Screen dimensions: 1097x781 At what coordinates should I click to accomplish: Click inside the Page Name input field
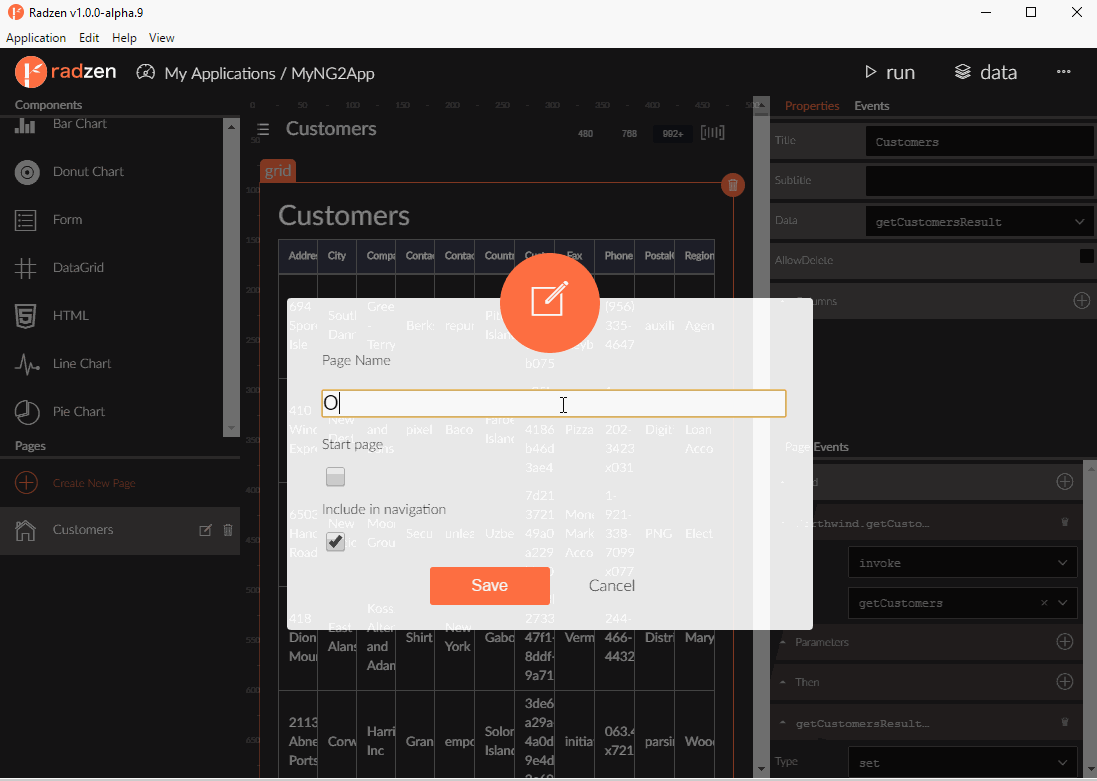tap(553, 403)
